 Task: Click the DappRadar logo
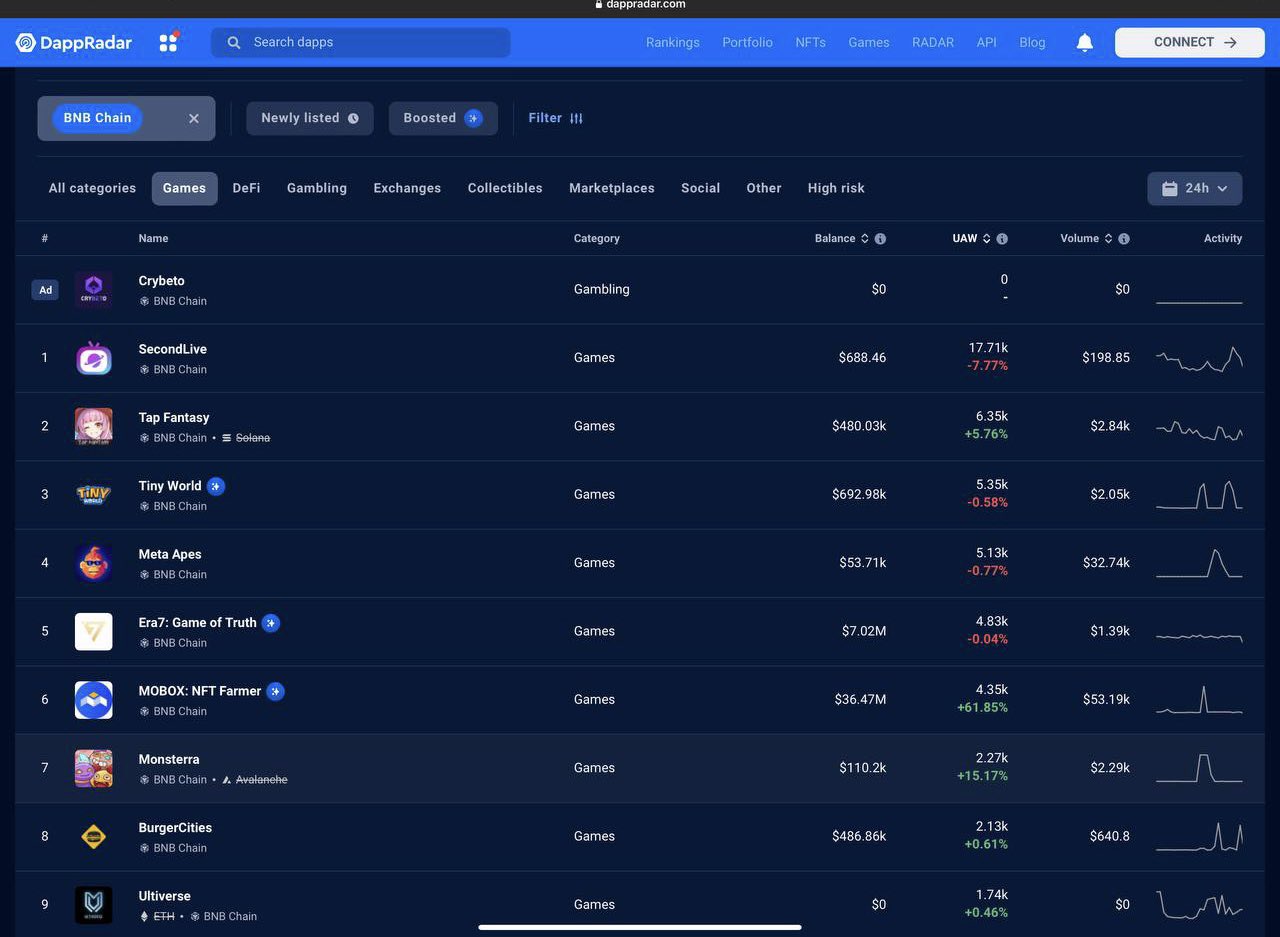pos(74,42)
